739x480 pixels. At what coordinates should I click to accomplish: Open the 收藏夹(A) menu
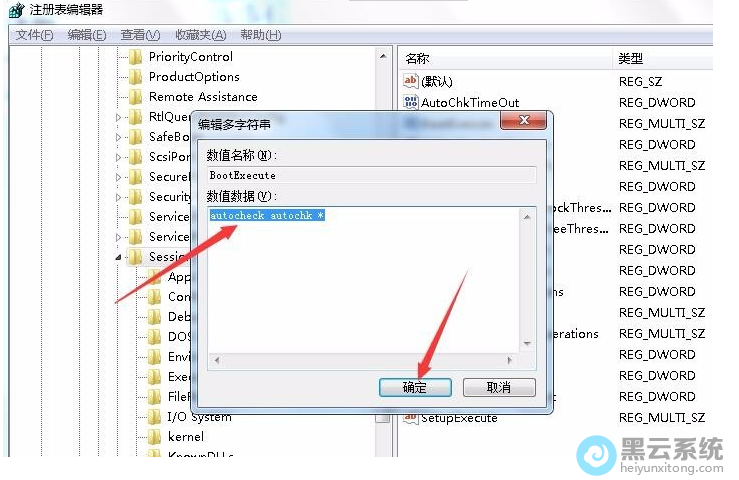coord(201,35)
